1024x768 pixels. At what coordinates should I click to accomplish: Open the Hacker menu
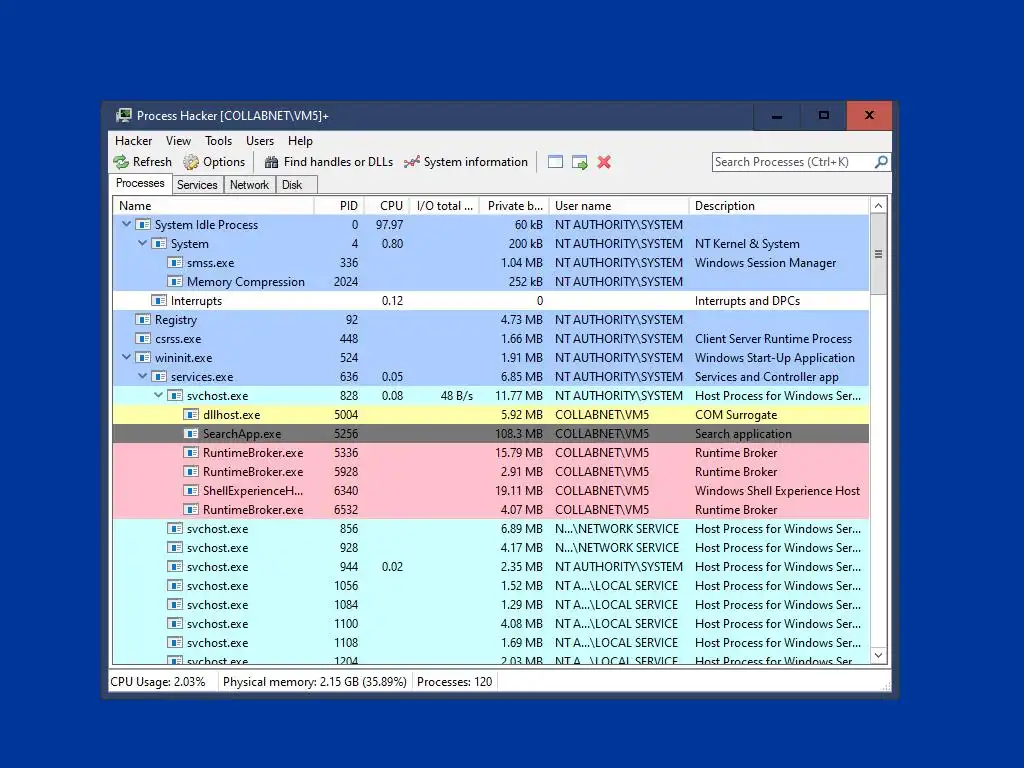tap(133, 141)
